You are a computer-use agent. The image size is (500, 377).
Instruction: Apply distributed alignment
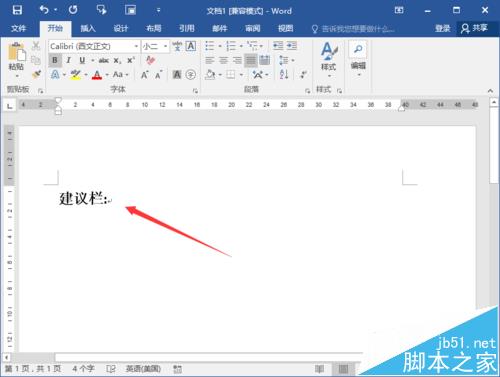(x=265, y=60)
